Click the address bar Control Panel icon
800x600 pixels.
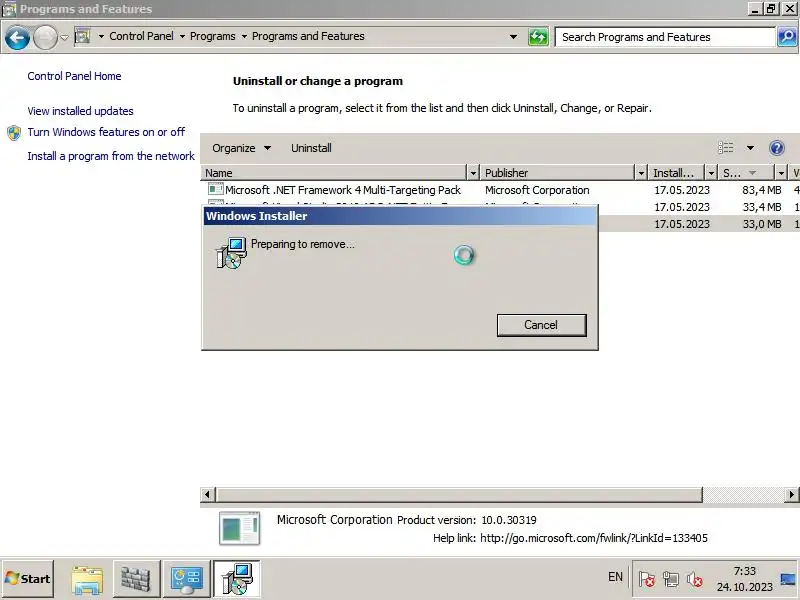click(83, 36)
